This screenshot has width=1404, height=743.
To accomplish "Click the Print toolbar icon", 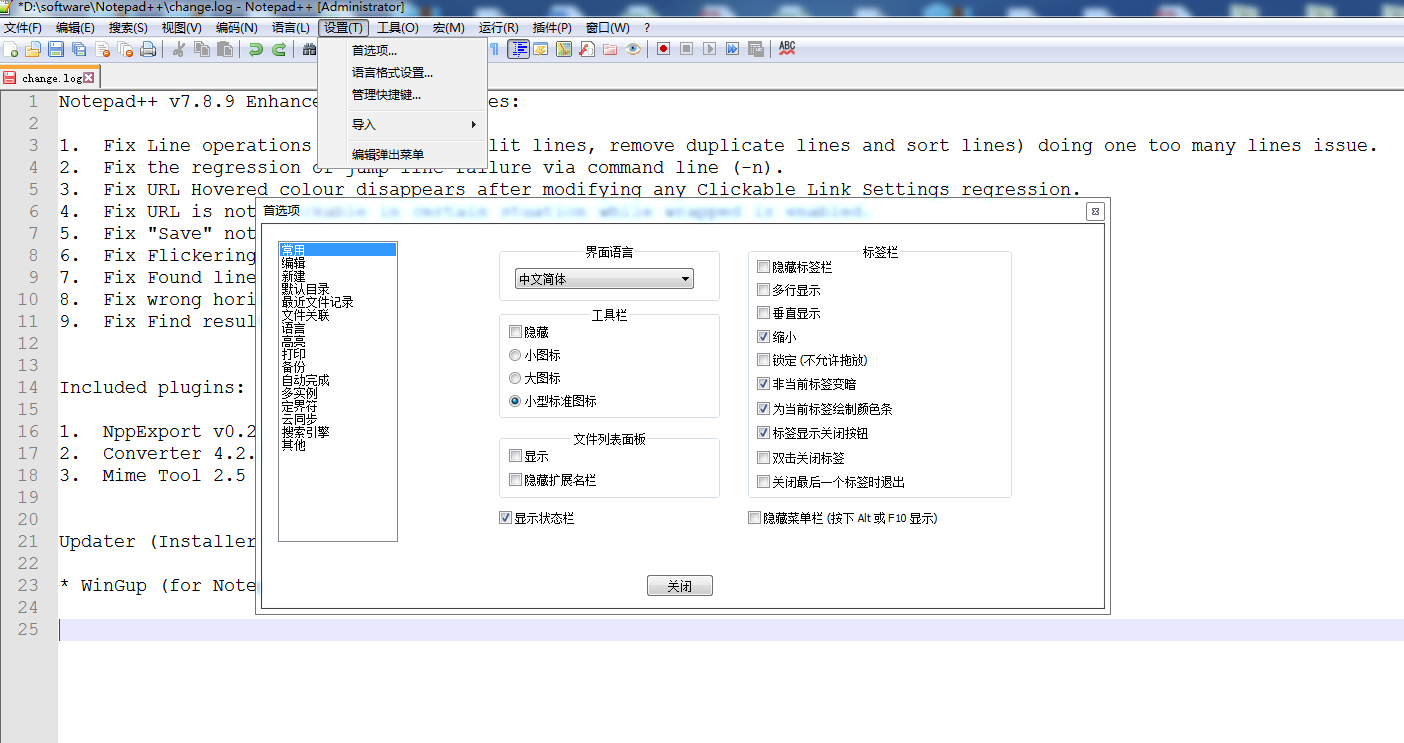I will pos(148,49).
